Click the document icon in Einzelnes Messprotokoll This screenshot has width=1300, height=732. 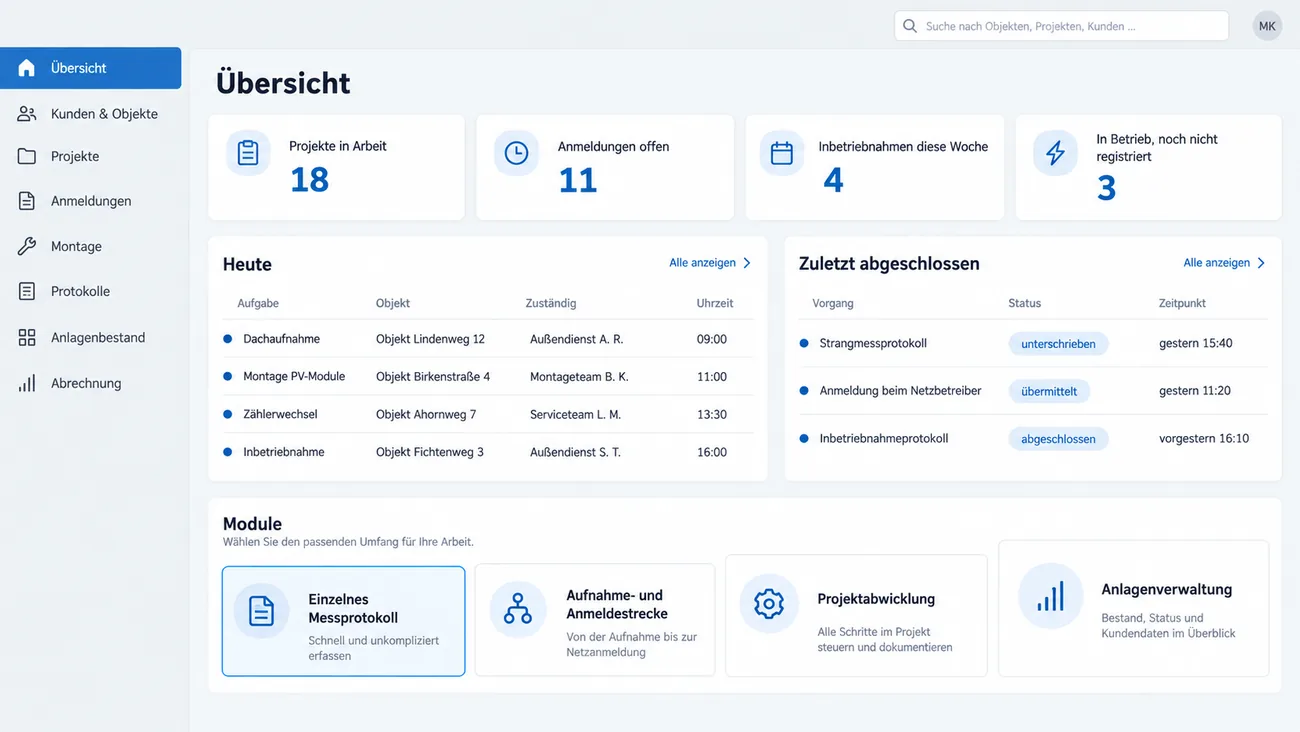(261, 610)
